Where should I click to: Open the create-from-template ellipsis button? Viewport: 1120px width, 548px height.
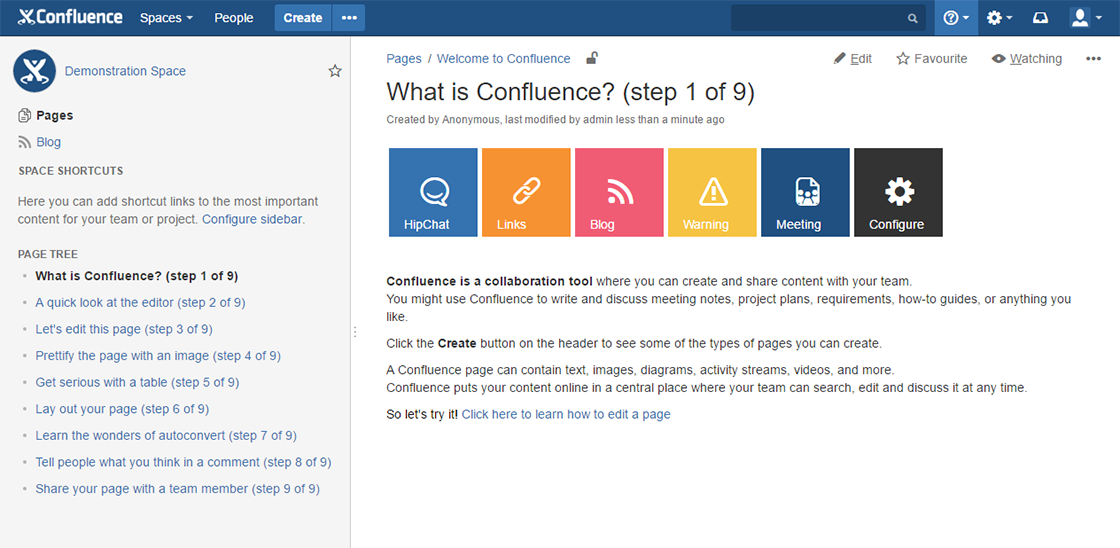[x=349, y=18]
